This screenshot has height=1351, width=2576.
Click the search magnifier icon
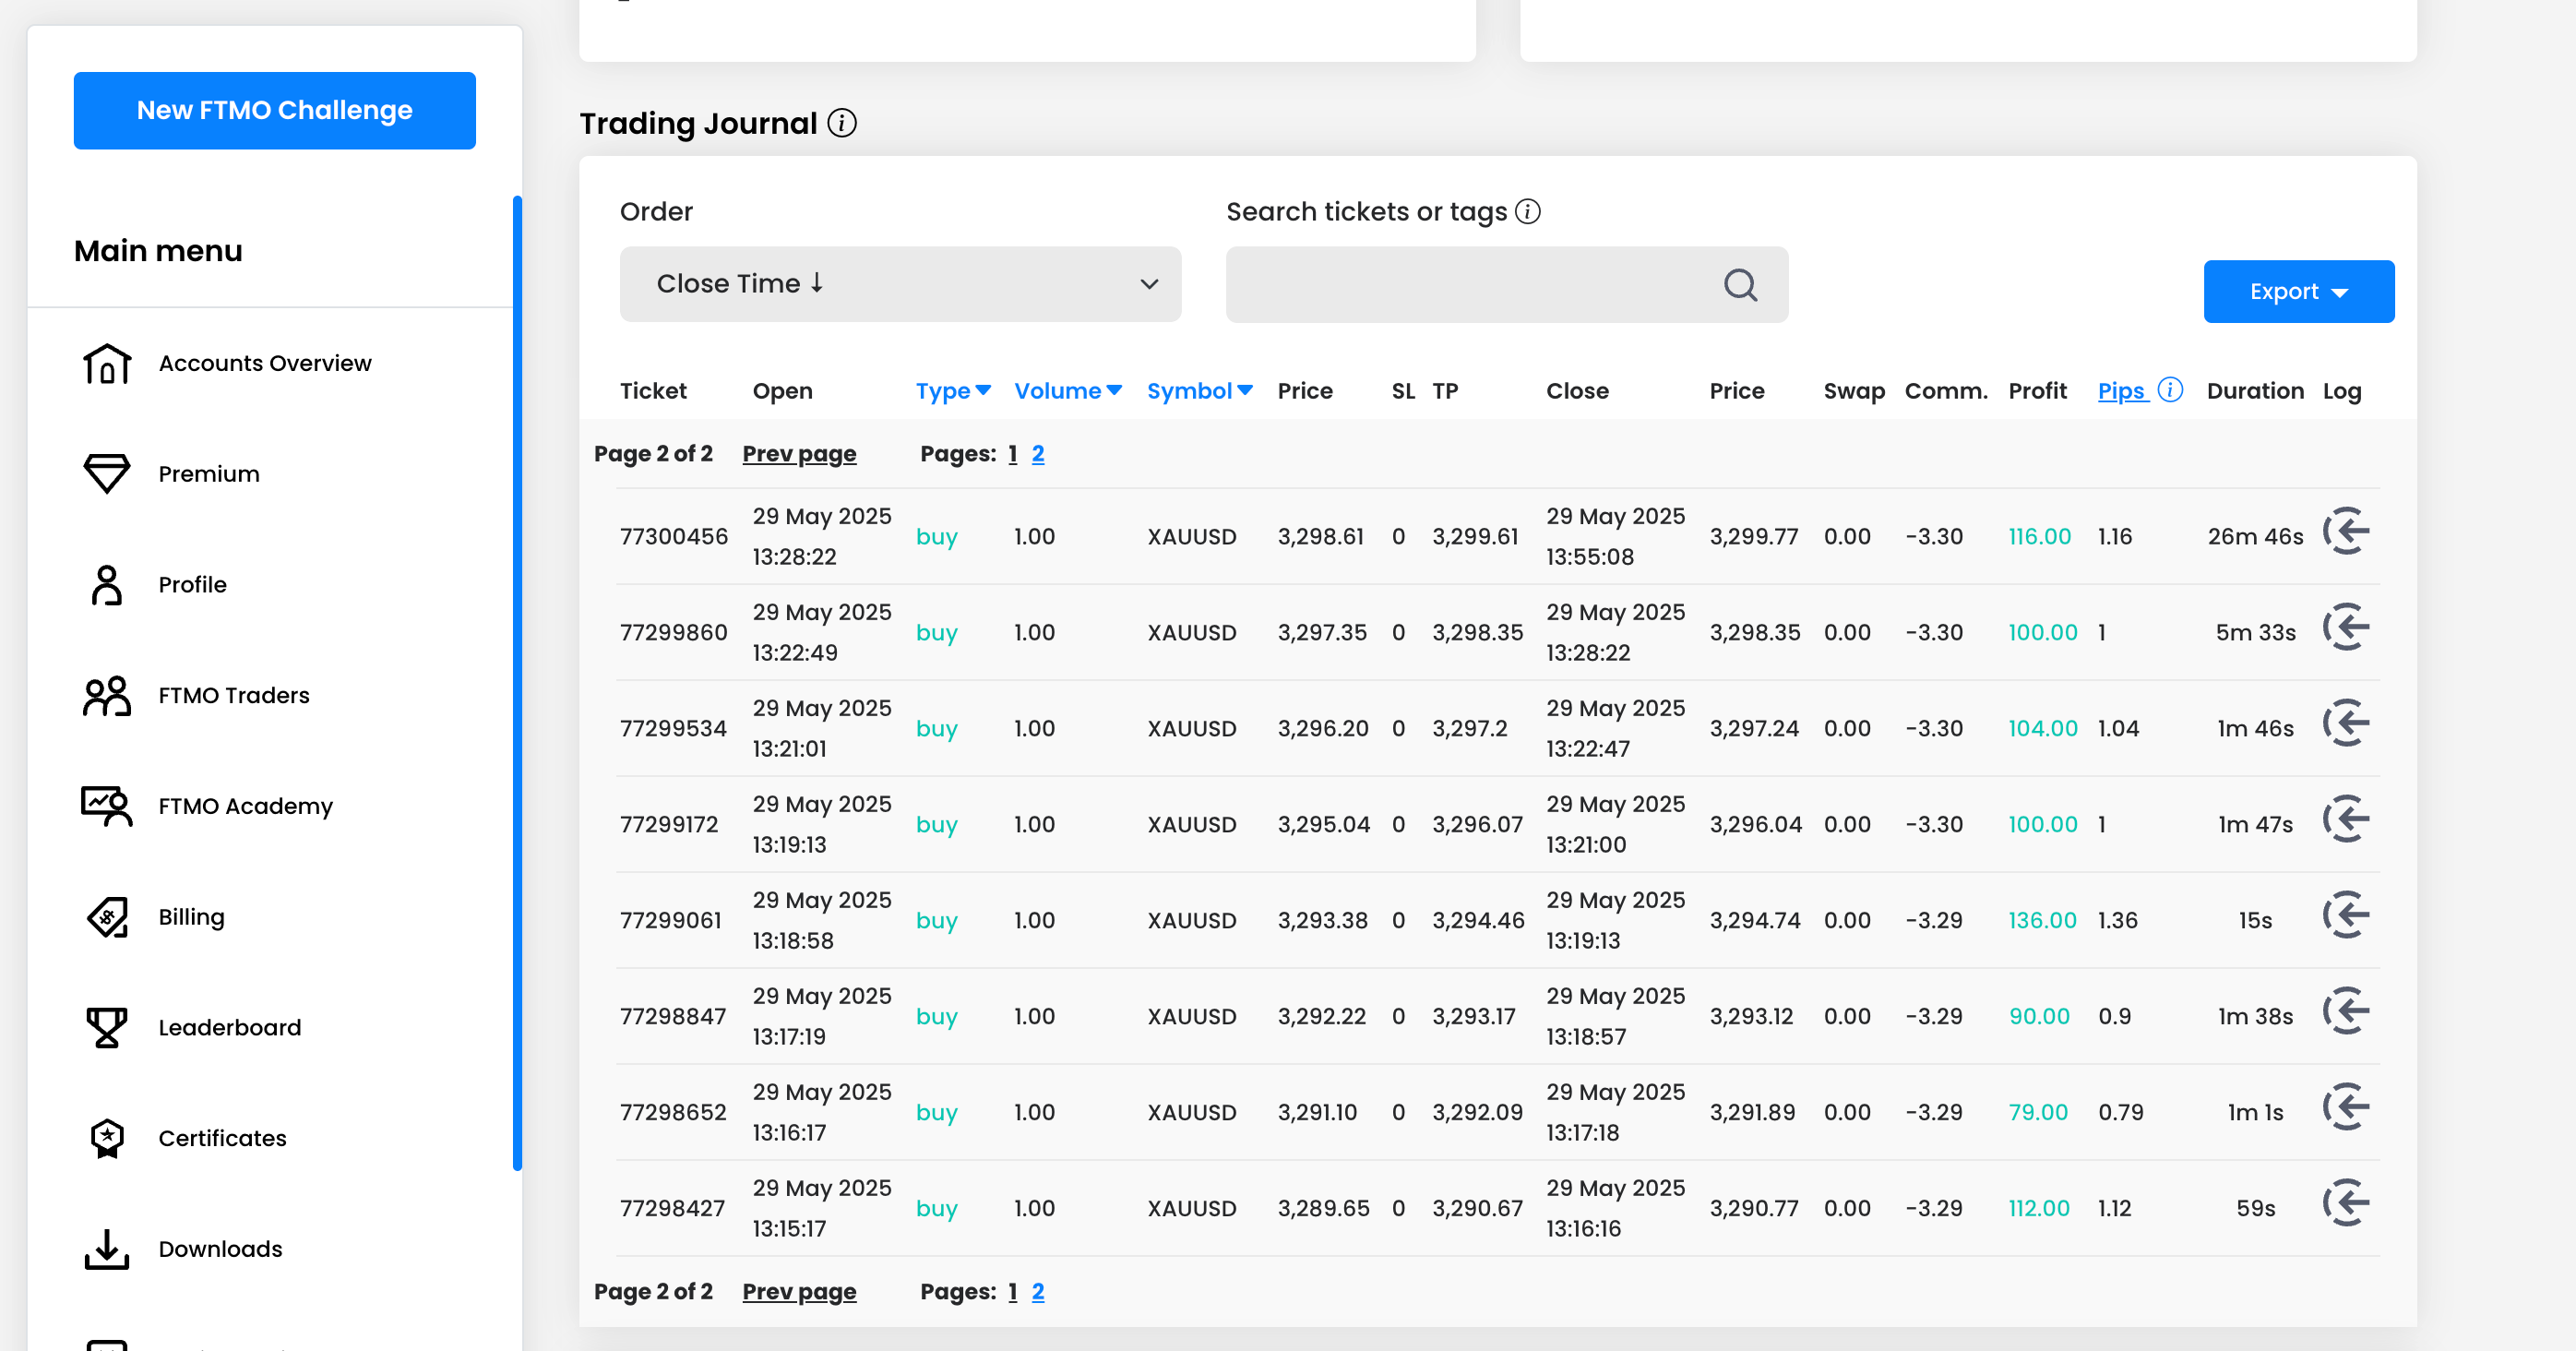(x=1740, y=285)
